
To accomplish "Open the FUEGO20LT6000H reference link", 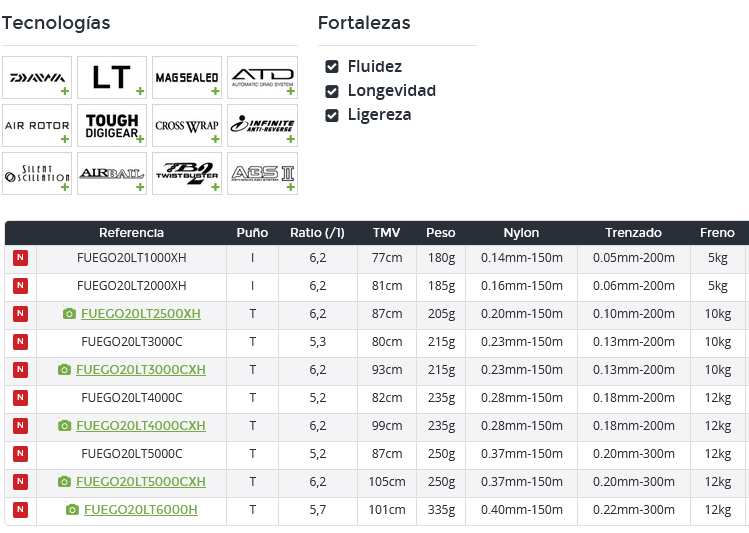I will 141,510.
